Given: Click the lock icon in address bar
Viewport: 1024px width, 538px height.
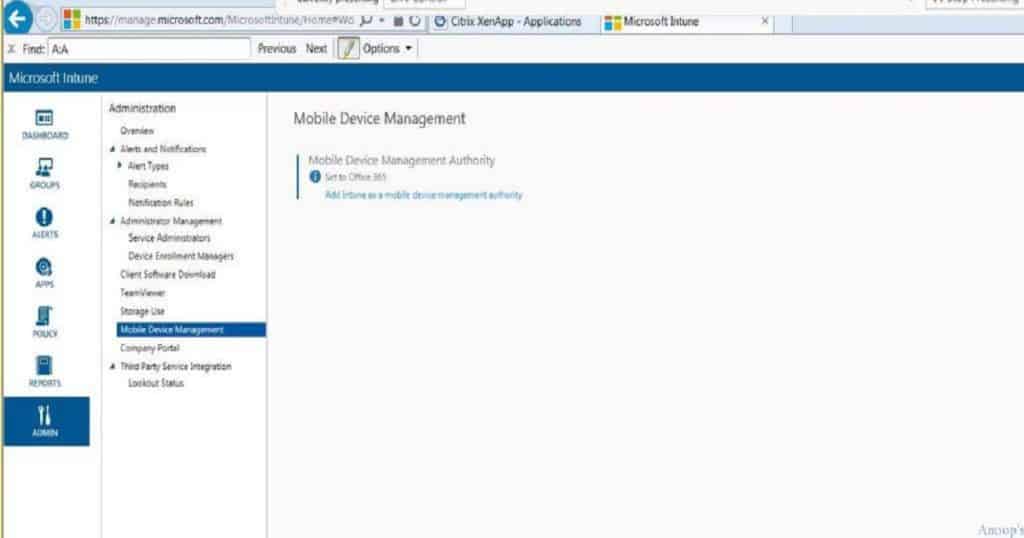Looking at the screenshot, I should (x=398, y=21).
